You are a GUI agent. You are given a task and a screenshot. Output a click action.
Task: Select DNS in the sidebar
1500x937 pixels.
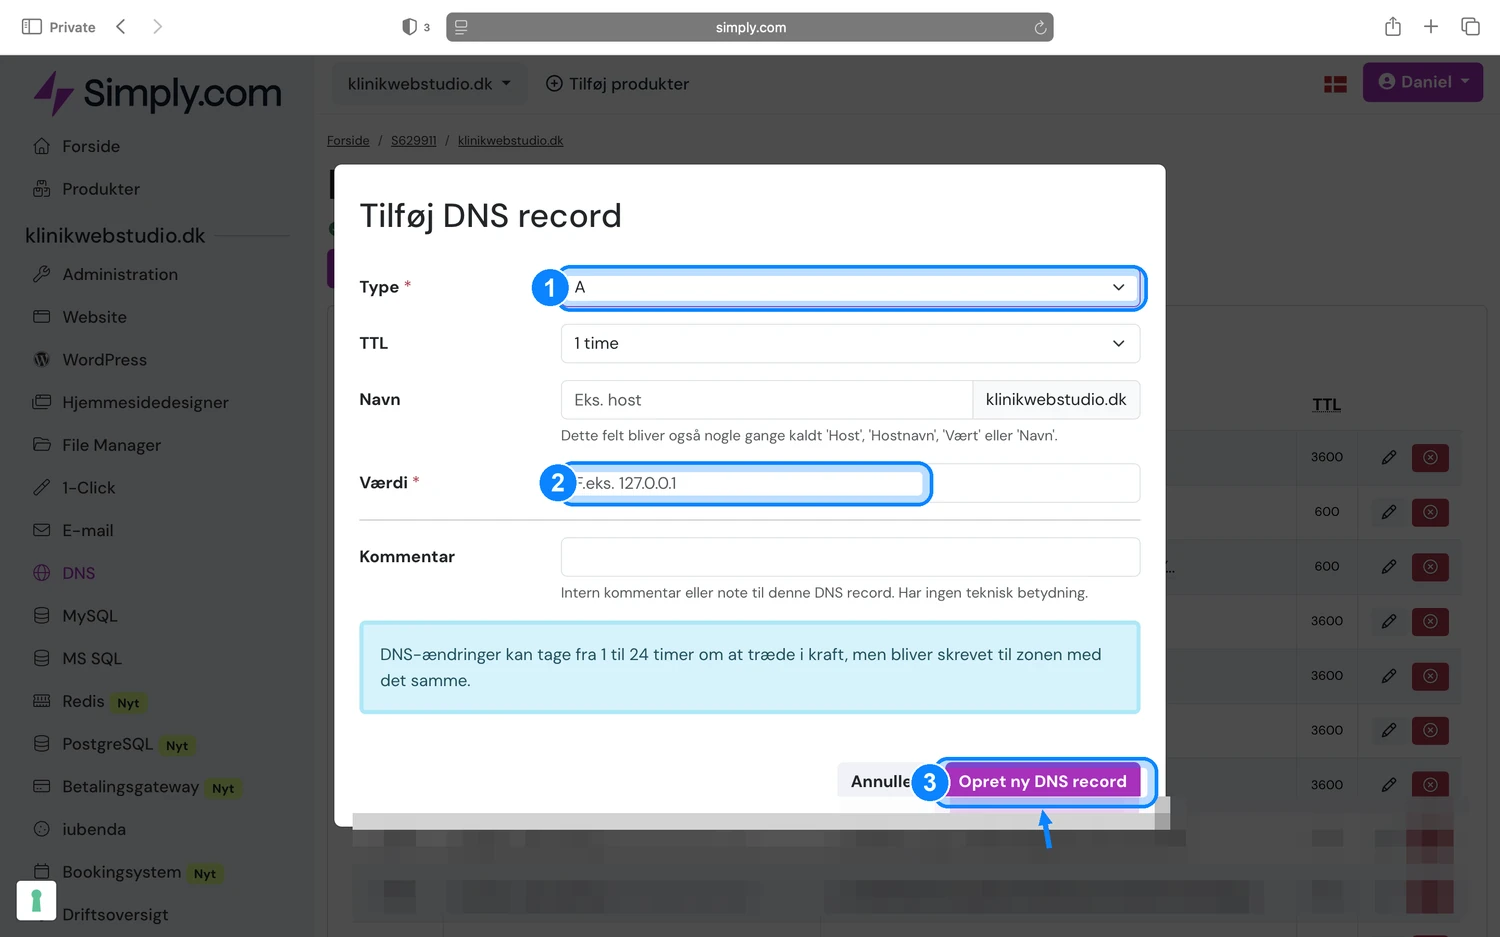(78, 573)
